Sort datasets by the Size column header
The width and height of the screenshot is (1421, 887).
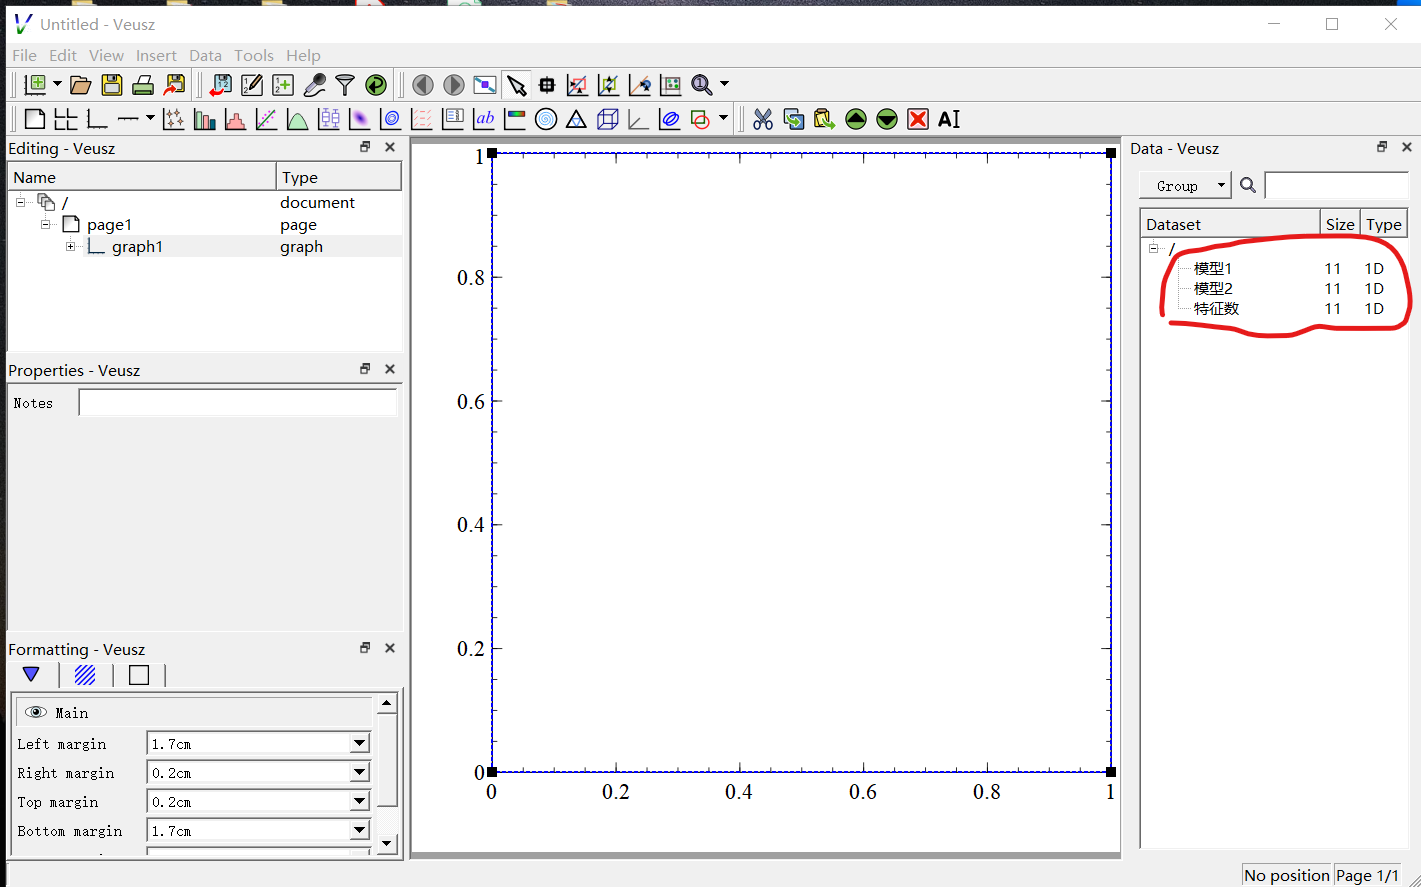[1340, 224]
